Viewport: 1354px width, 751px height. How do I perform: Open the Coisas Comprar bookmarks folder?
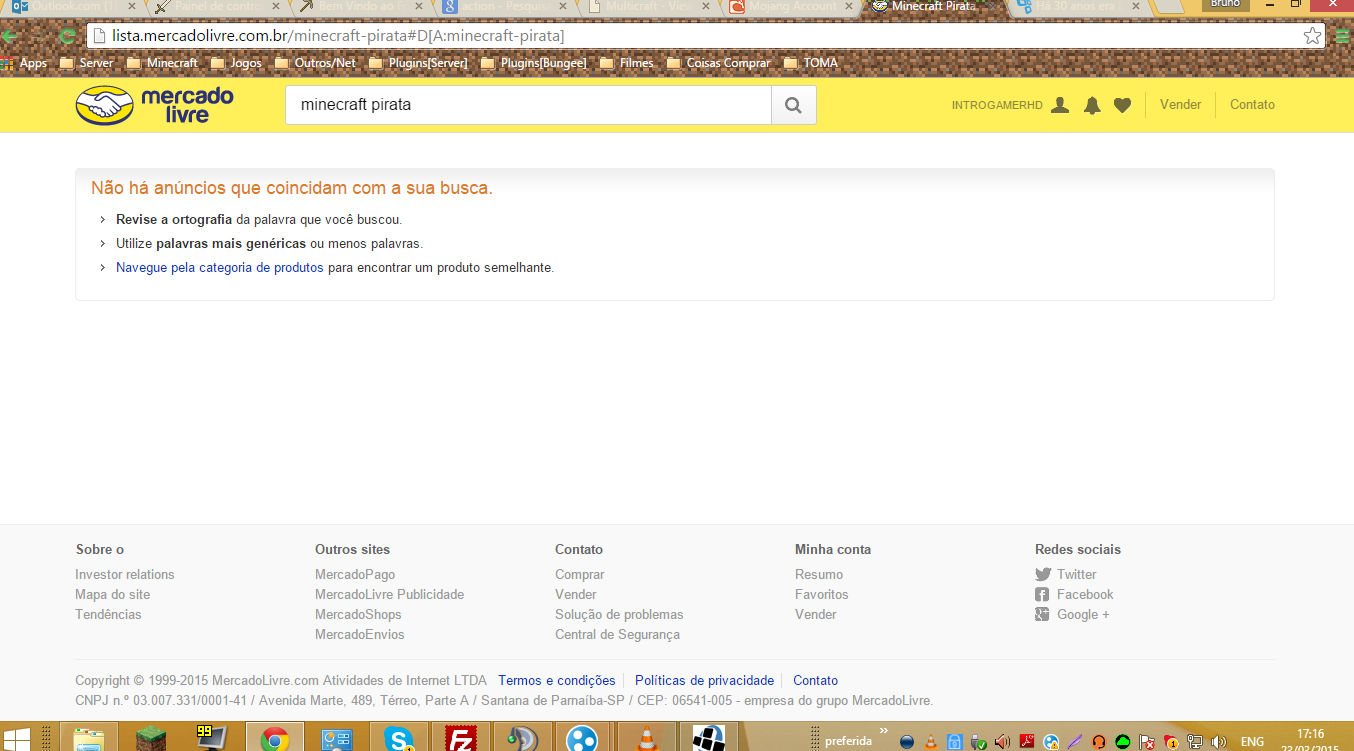[x=719, y=63]
